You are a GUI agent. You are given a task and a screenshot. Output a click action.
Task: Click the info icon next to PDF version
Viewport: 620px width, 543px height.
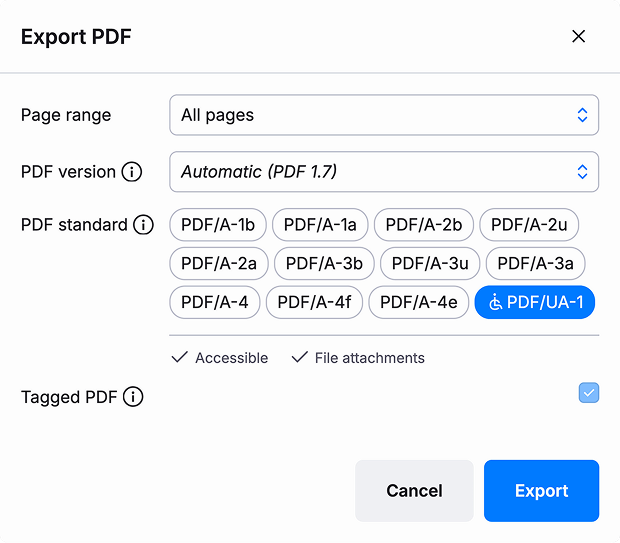click(132, 172)
